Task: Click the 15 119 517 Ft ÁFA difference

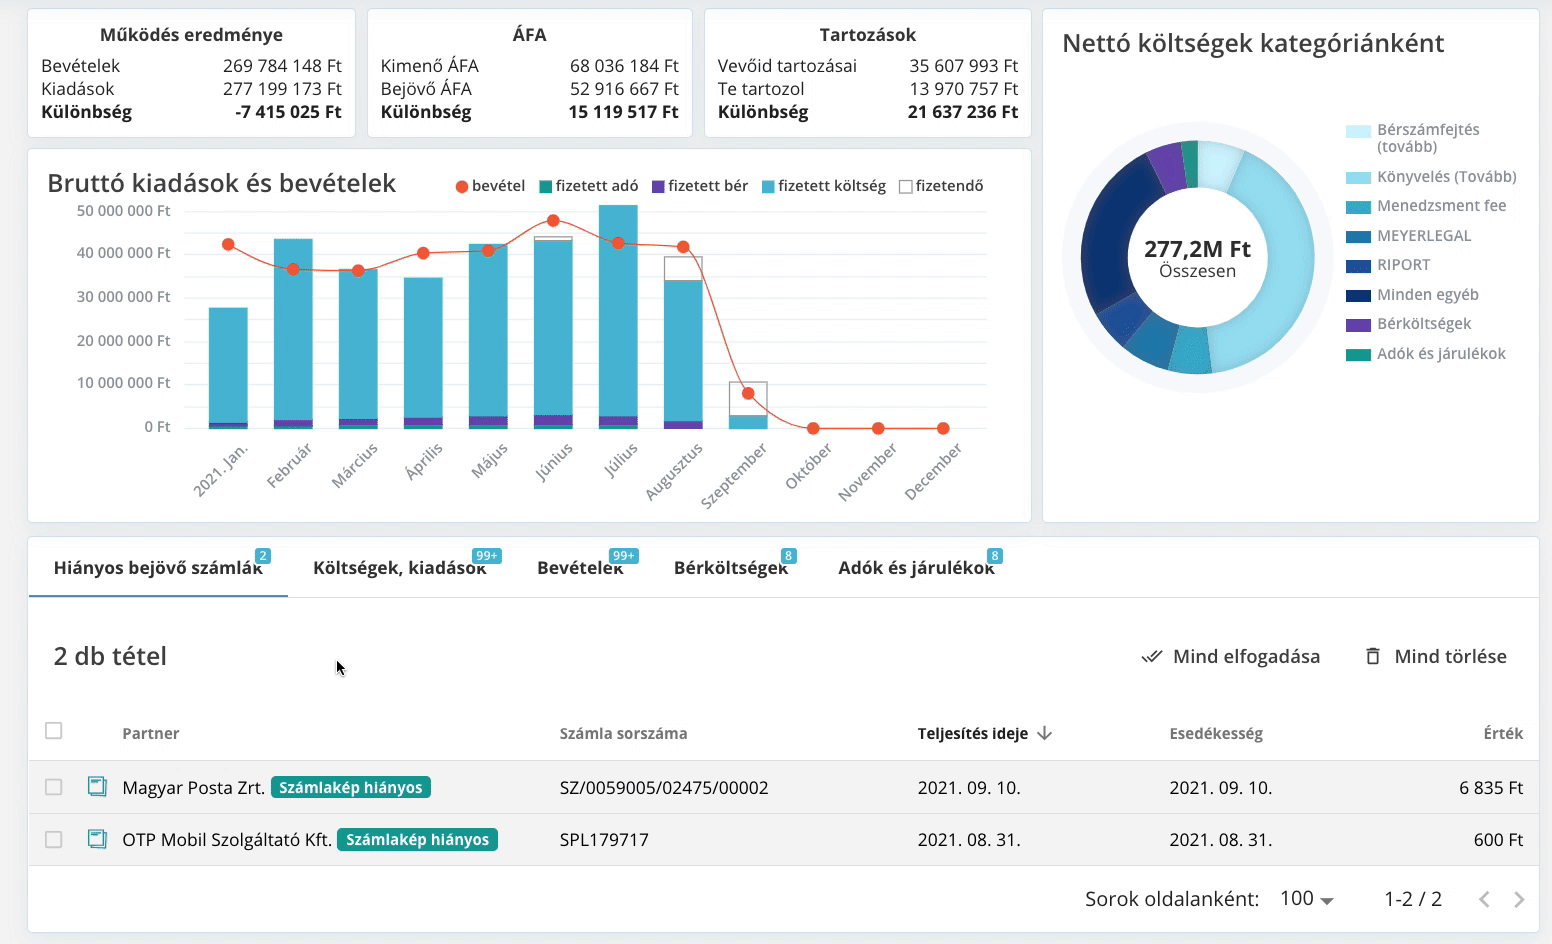Action: (x=623, y=112)
